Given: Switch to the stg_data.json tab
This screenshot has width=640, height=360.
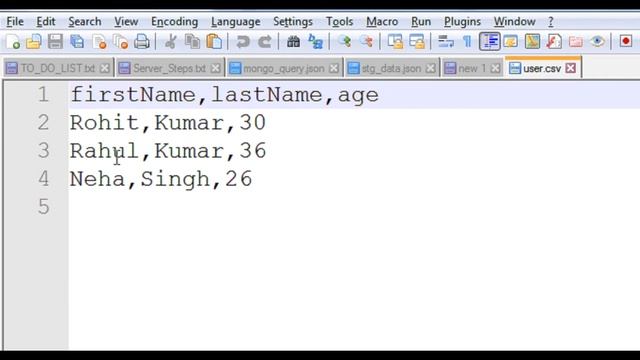Looking at the screenshot, I should click(391, 68).
